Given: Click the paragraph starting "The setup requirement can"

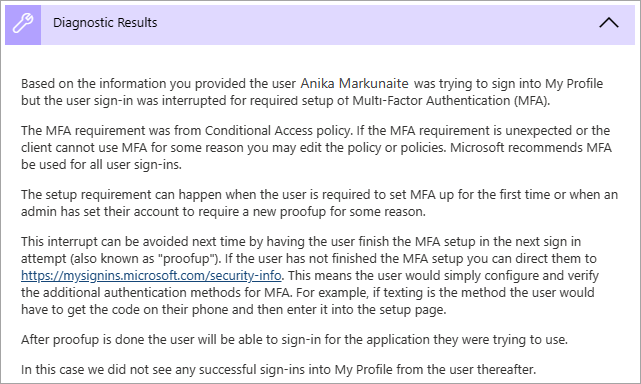Looking at the screenshot, I should [x=319, y=203].
